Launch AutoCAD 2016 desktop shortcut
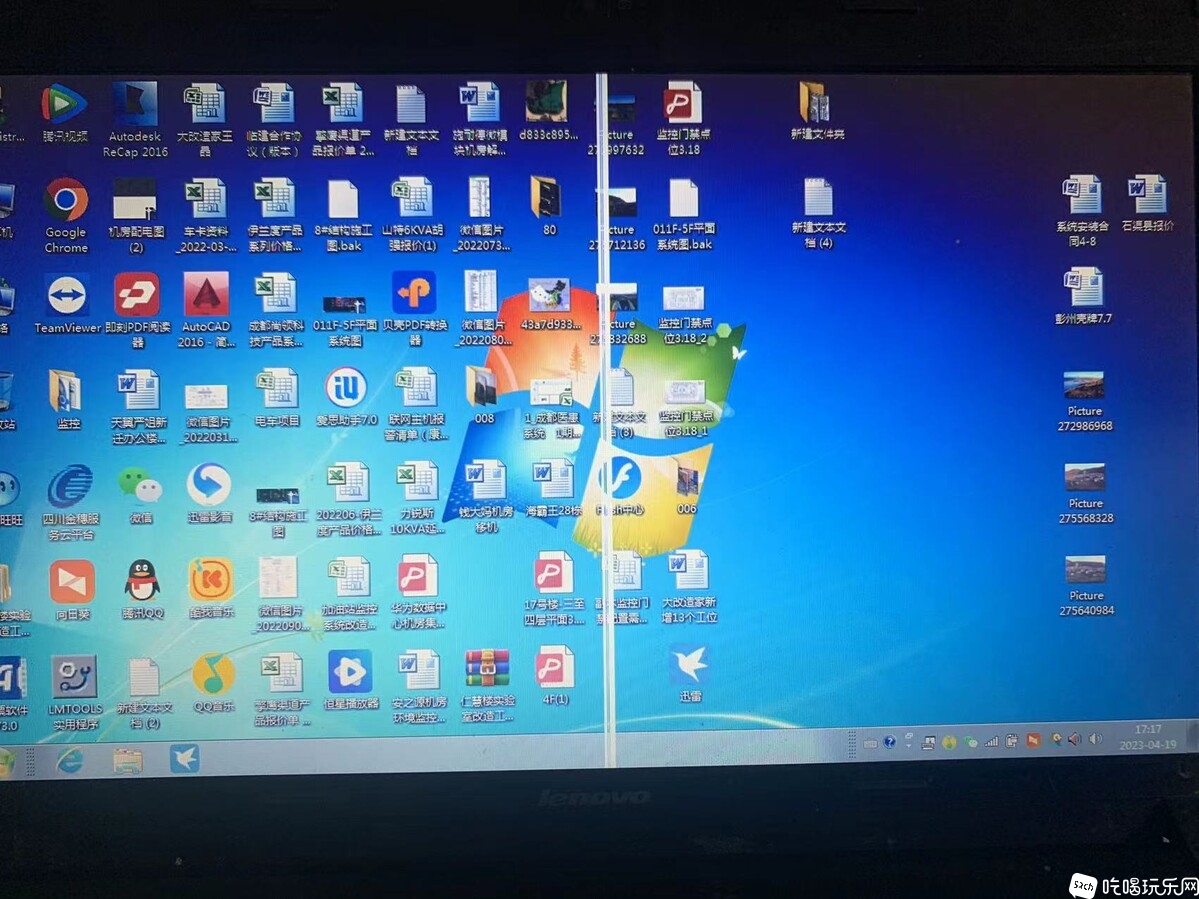This screenshot has height=899, width=1199. point(206,310)
